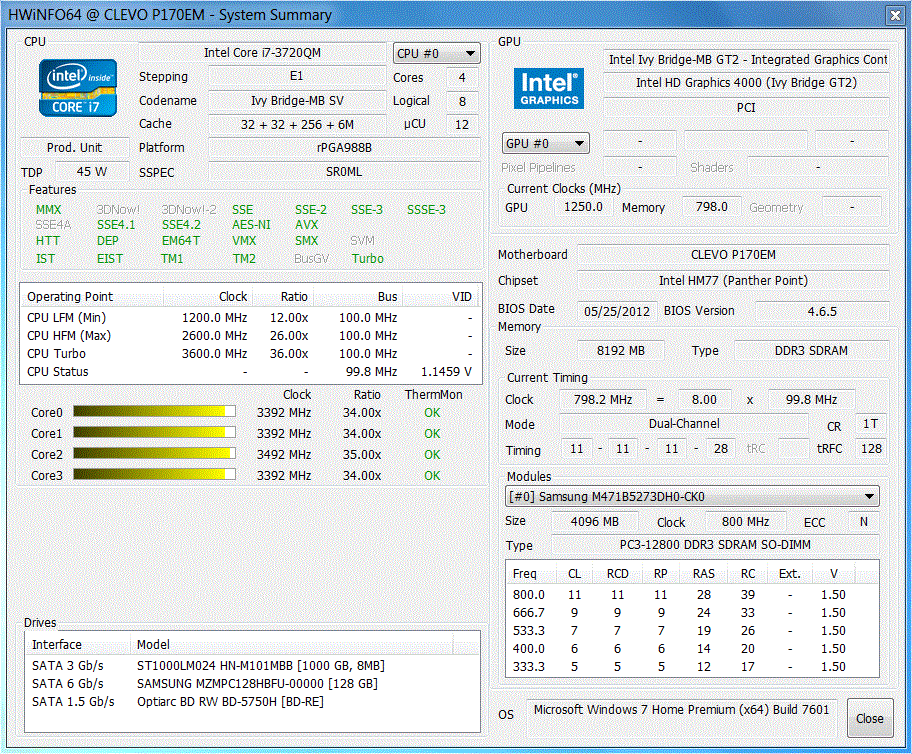Click the 1.1459 V VID value

click(446, 372)
